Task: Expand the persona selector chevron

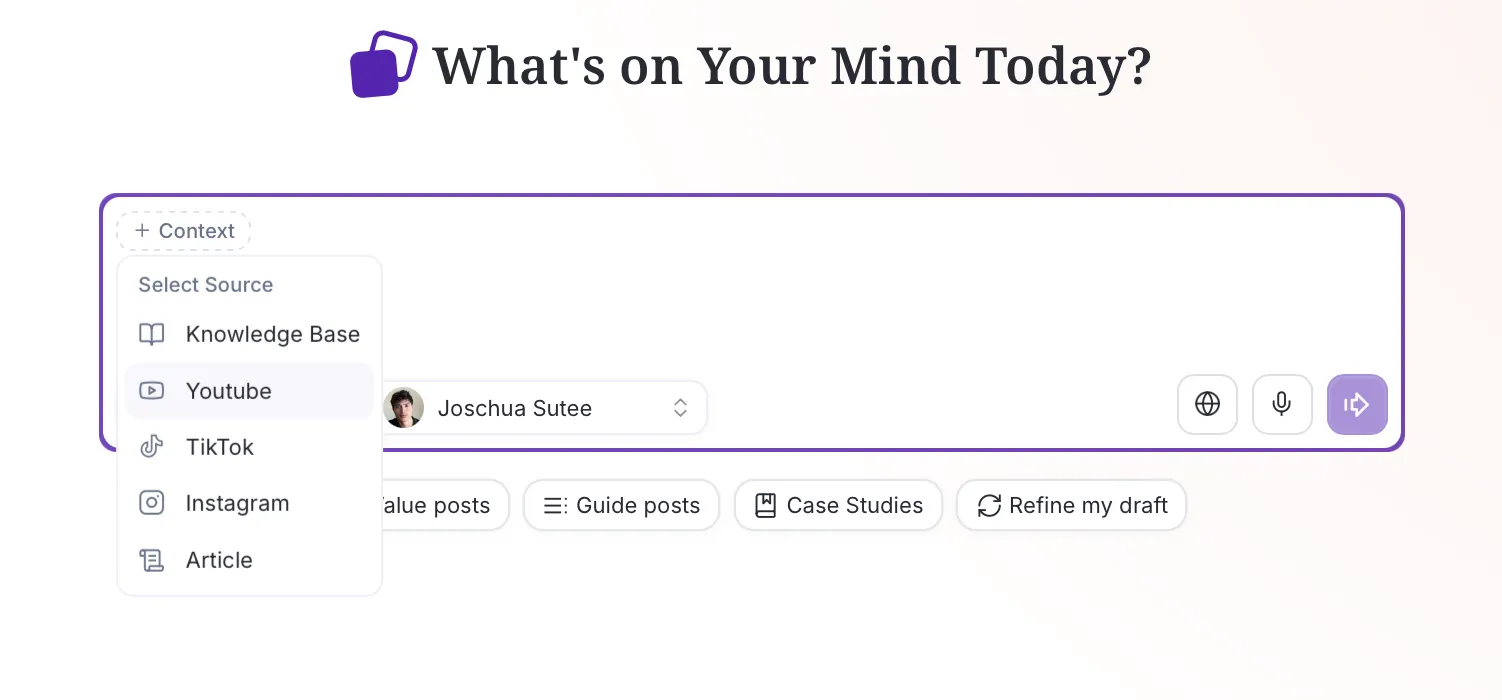Action: click(680, 407)
